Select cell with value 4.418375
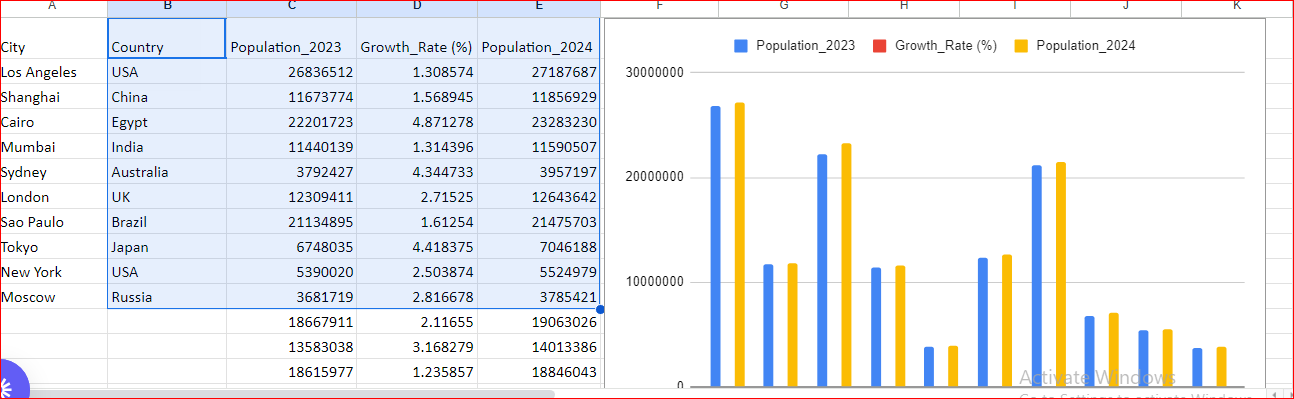1294x399 pixels. (417, 247)
